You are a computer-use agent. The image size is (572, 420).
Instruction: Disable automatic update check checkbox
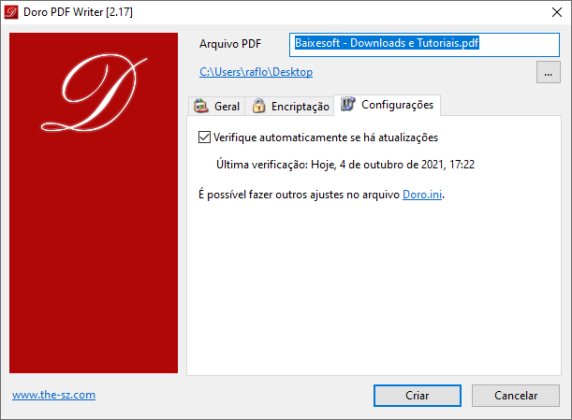tap(204, 137)
